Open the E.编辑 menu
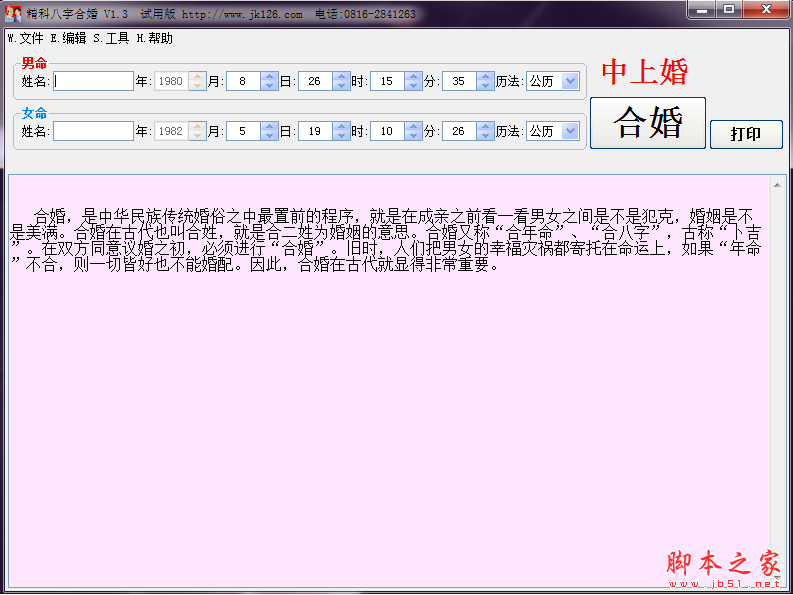 68,38
